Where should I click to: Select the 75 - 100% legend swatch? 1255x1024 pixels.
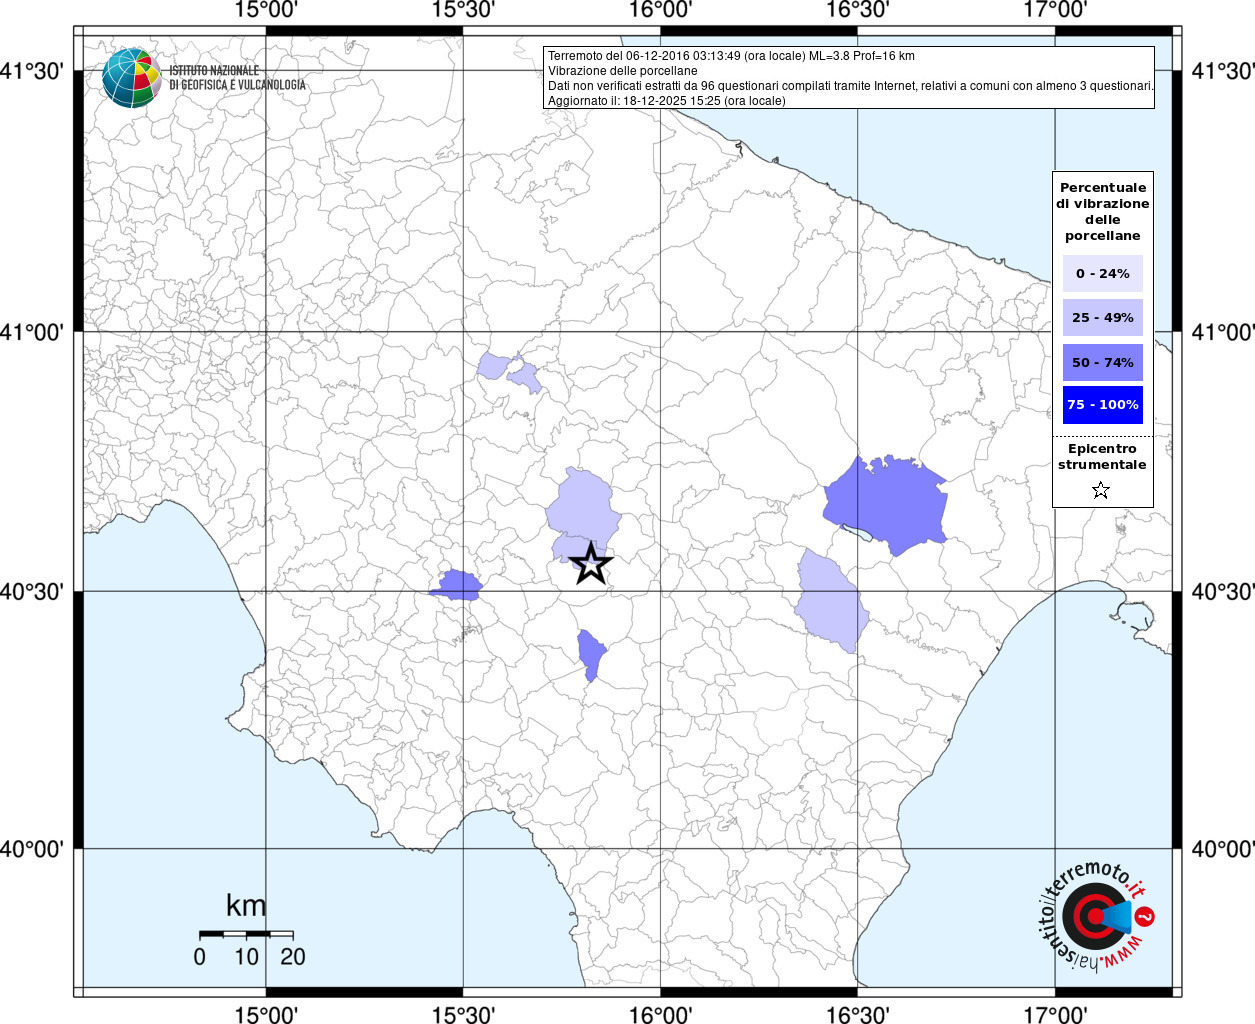[1102, 404]
